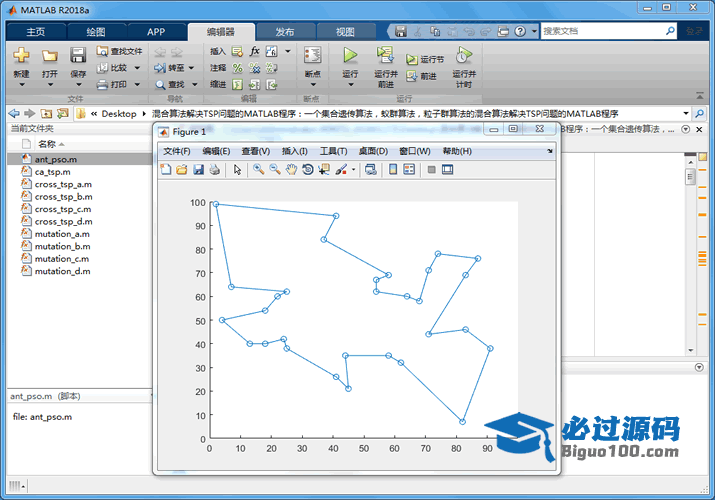Click New Figure icon in figure toolbar
Viewport: 715px width, 500px height.
click(x=166, y=170)
